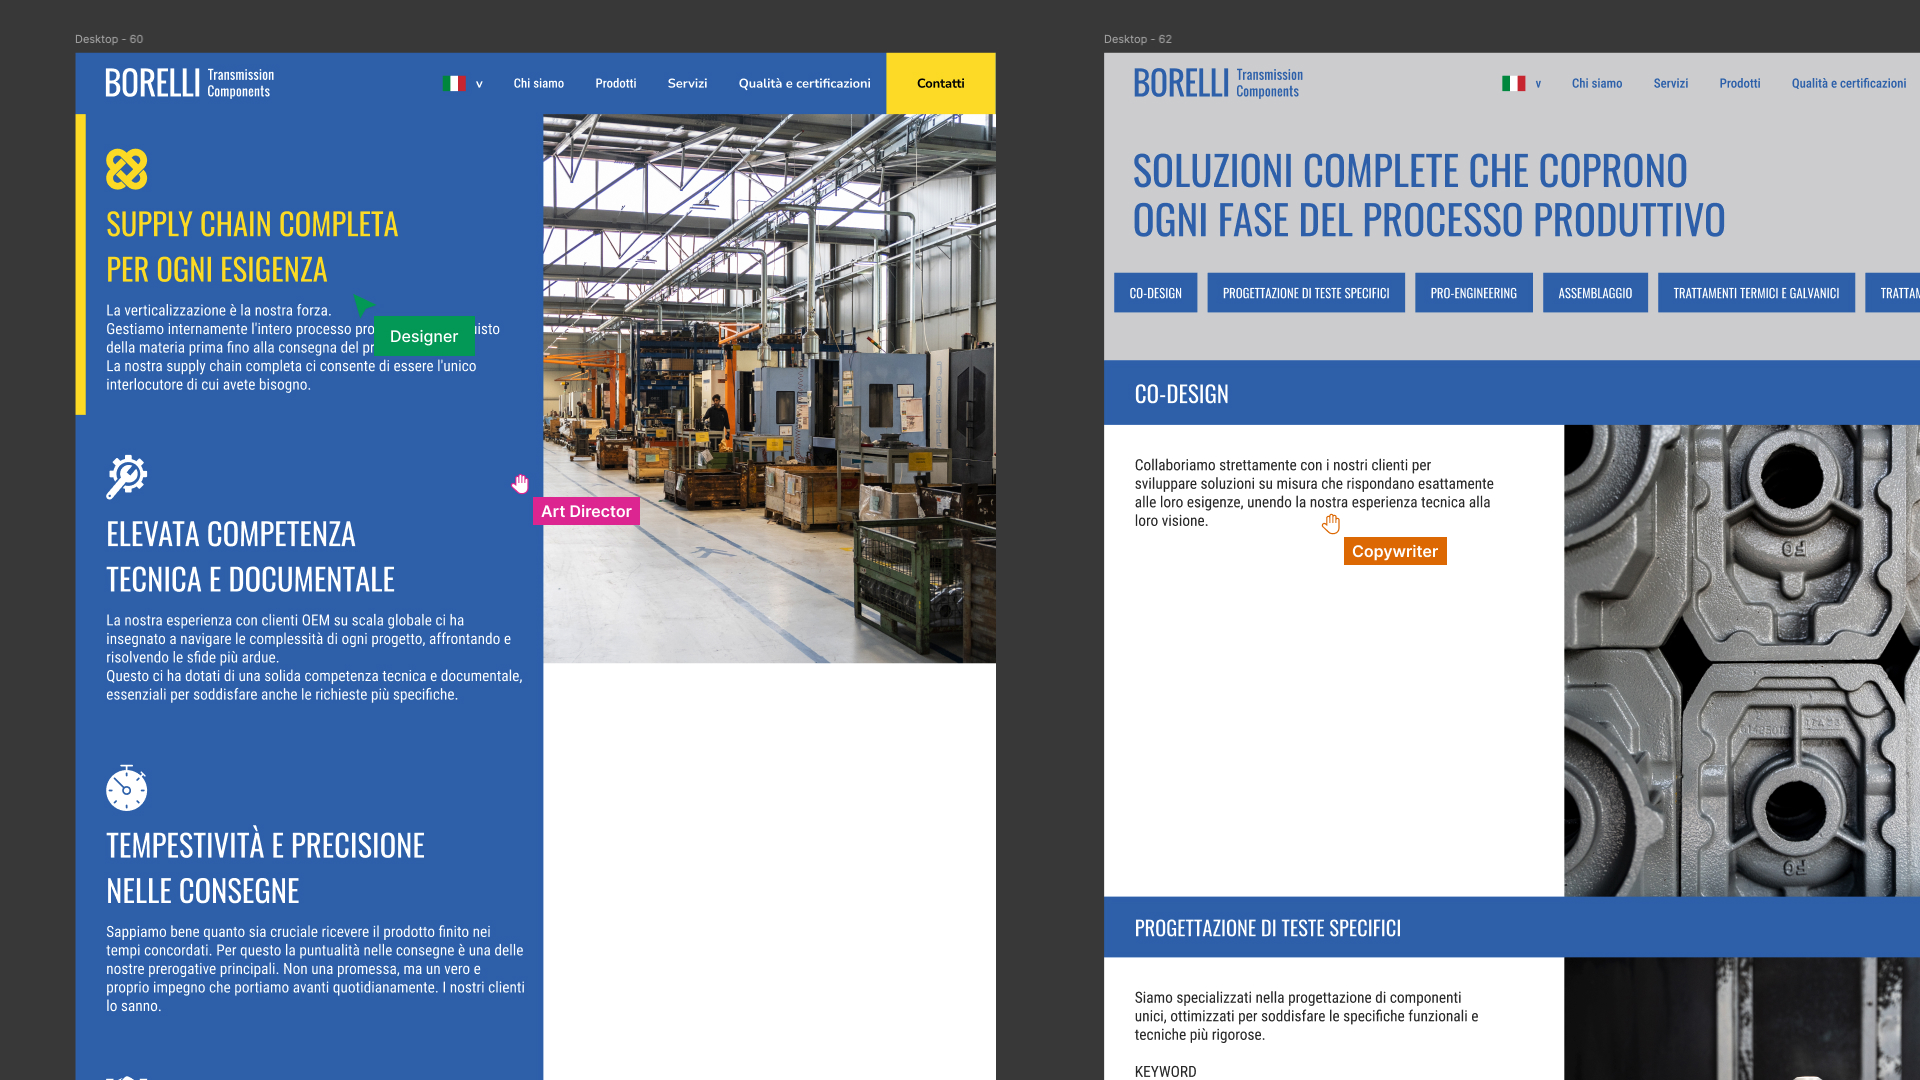Click the factory floor photo
This screenshot has width=1920, height=1080.
point(769,388)
